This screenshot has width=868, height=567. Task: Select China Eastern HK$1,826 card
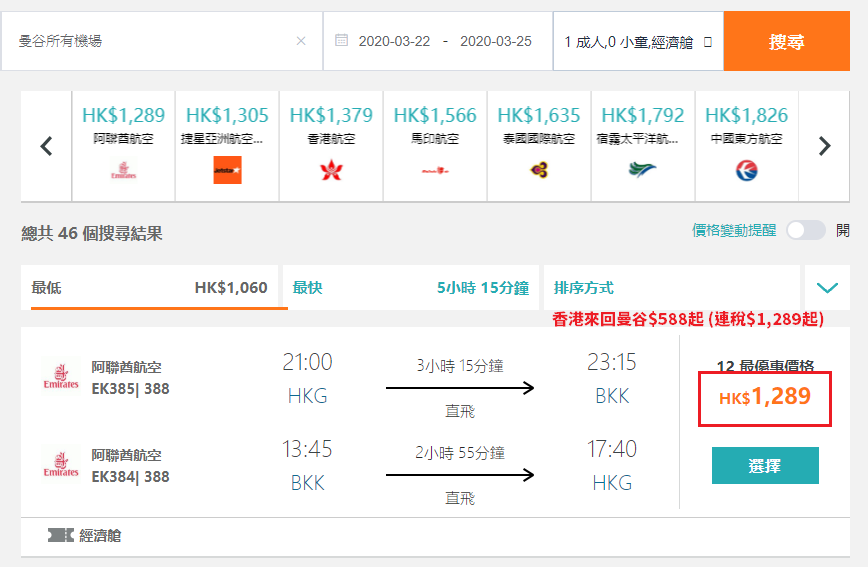(746, 146)
